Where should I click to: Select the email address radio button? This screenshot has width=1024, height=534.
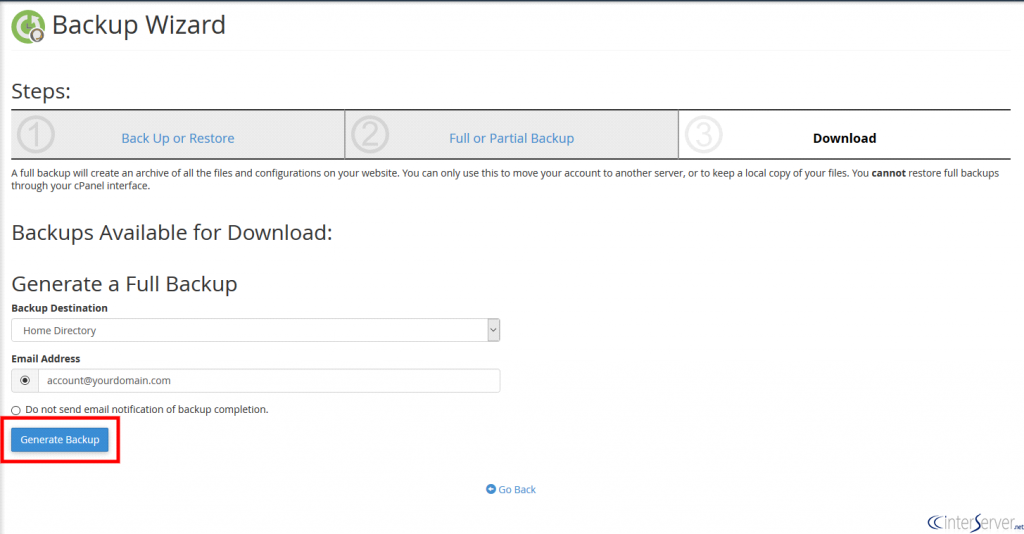coord(25,380)
